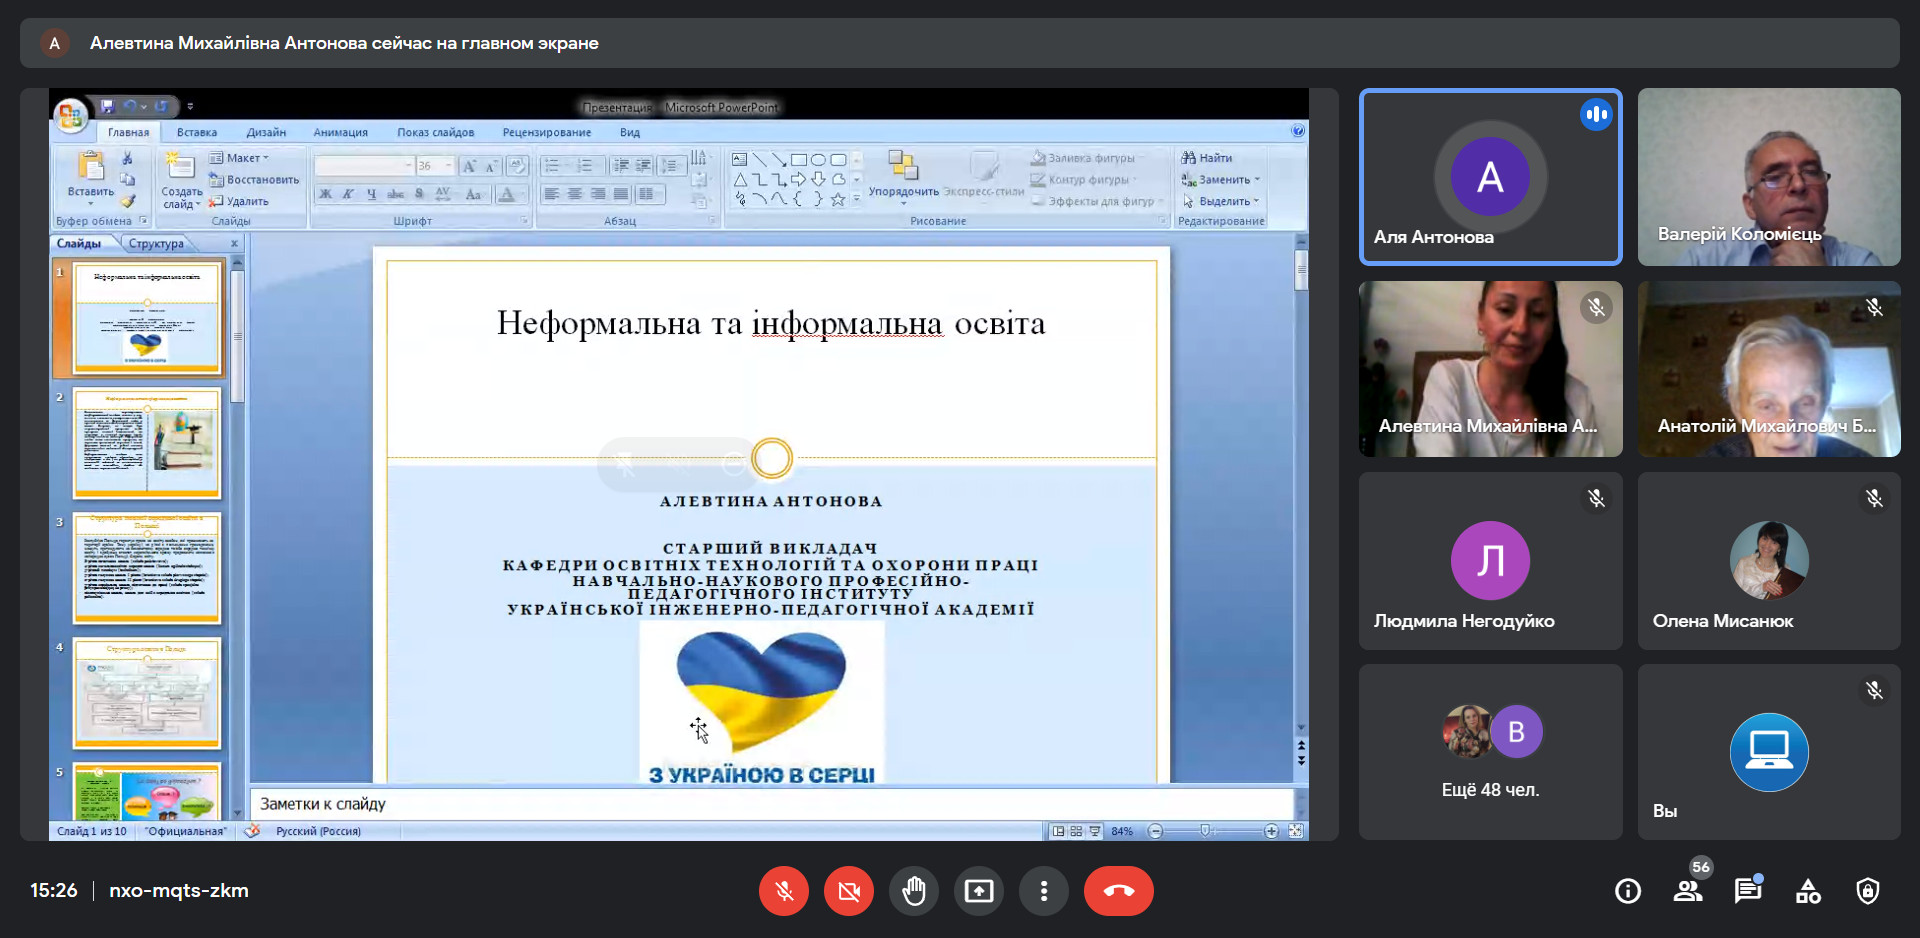Center the text in Абзац group
The image size is (1920, 938).
click(x=575, y=194)
